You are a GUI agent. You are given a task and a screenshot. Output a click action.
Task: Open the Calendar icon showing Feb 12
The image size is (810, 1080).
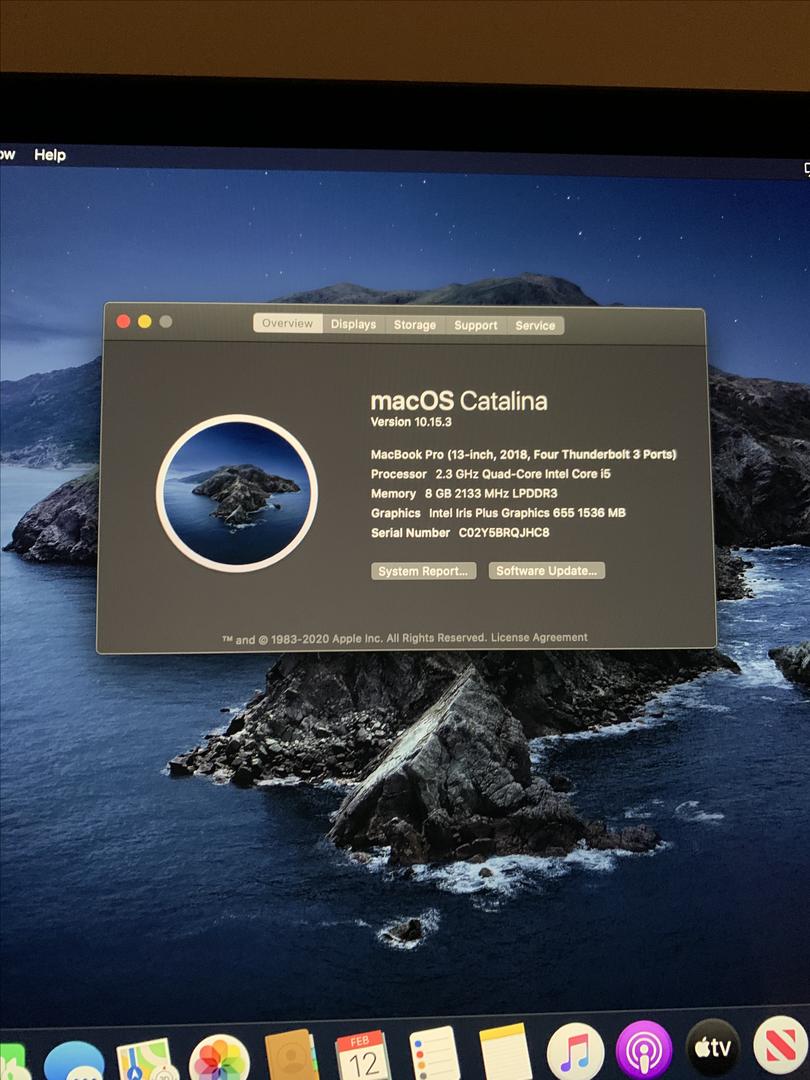(x=363, y=1056)
